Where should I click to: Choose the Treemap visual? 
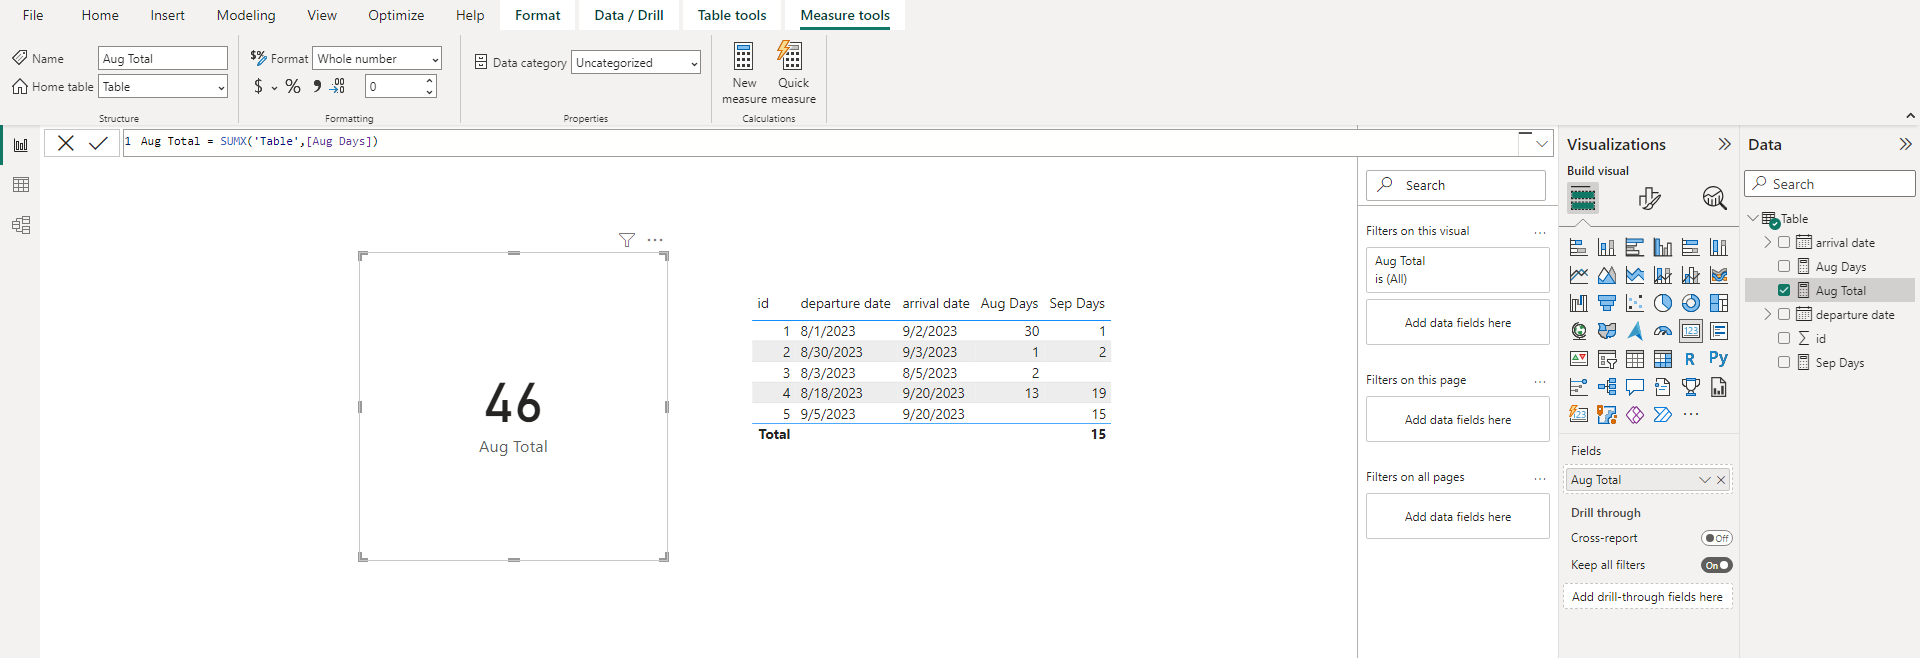(1719, 303)
